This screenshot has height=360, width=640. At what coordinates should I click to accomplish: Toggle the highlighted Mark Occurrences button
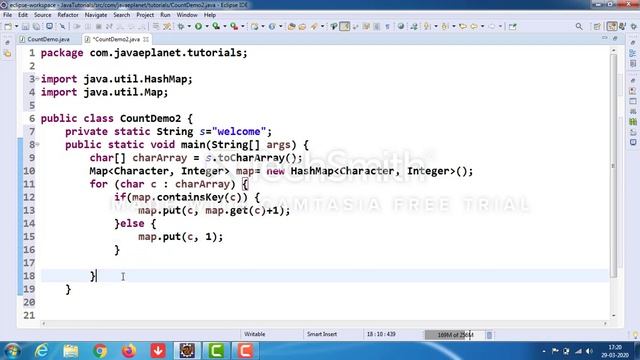(344, 27)
